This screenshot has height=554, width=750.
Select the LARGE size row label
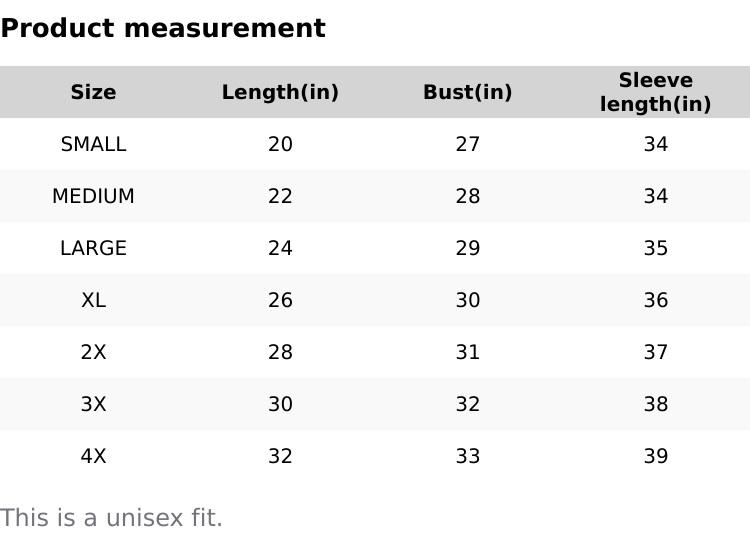point(93,248)
